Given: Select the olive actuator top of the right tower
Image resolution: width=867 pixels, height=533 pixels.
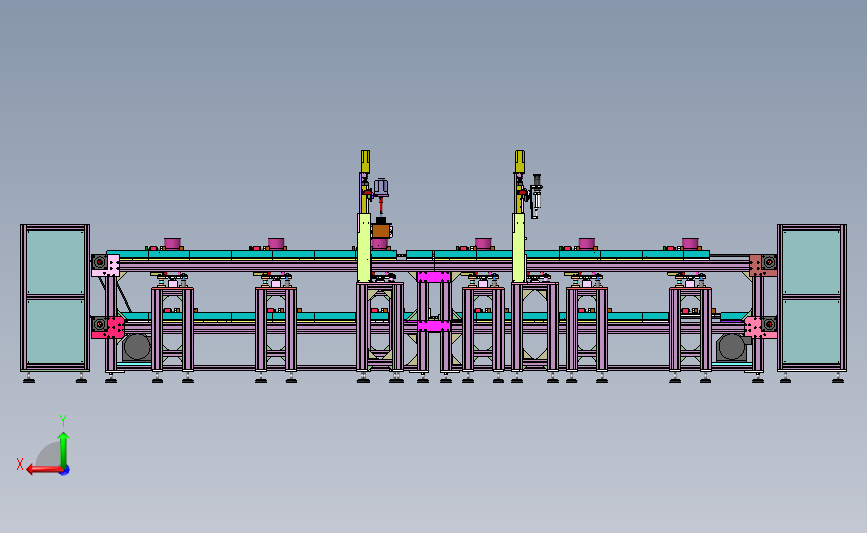Looking at the screenshot, I should click(520, 161).
